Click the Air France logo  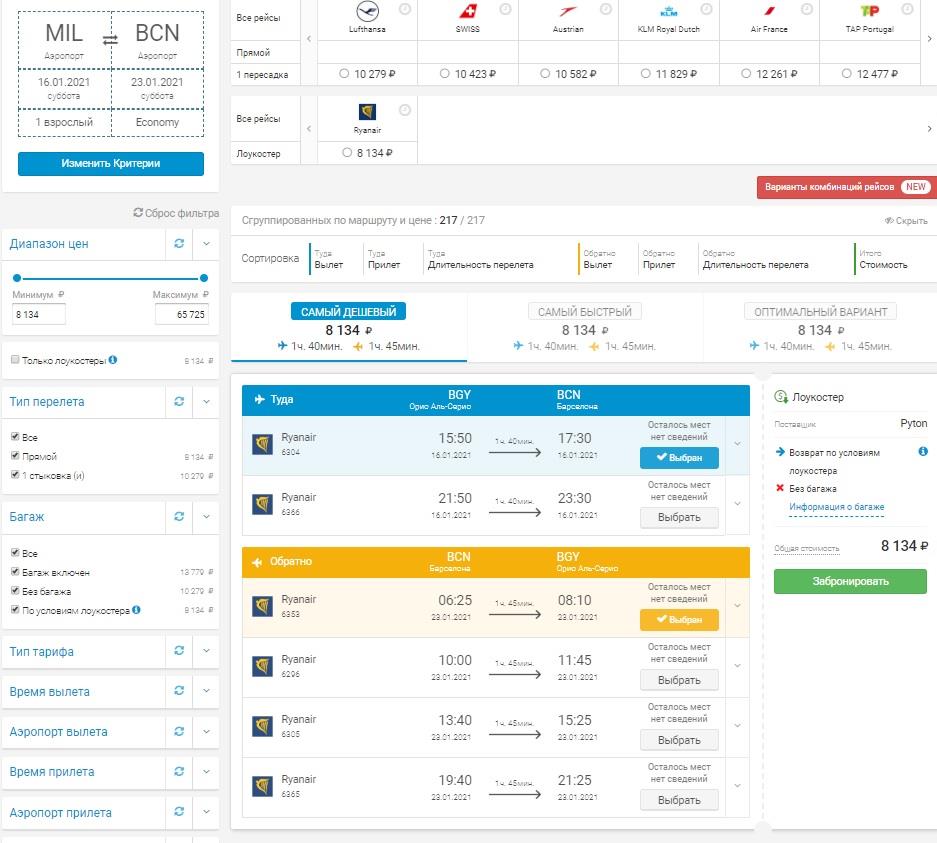tap(769, 11)
